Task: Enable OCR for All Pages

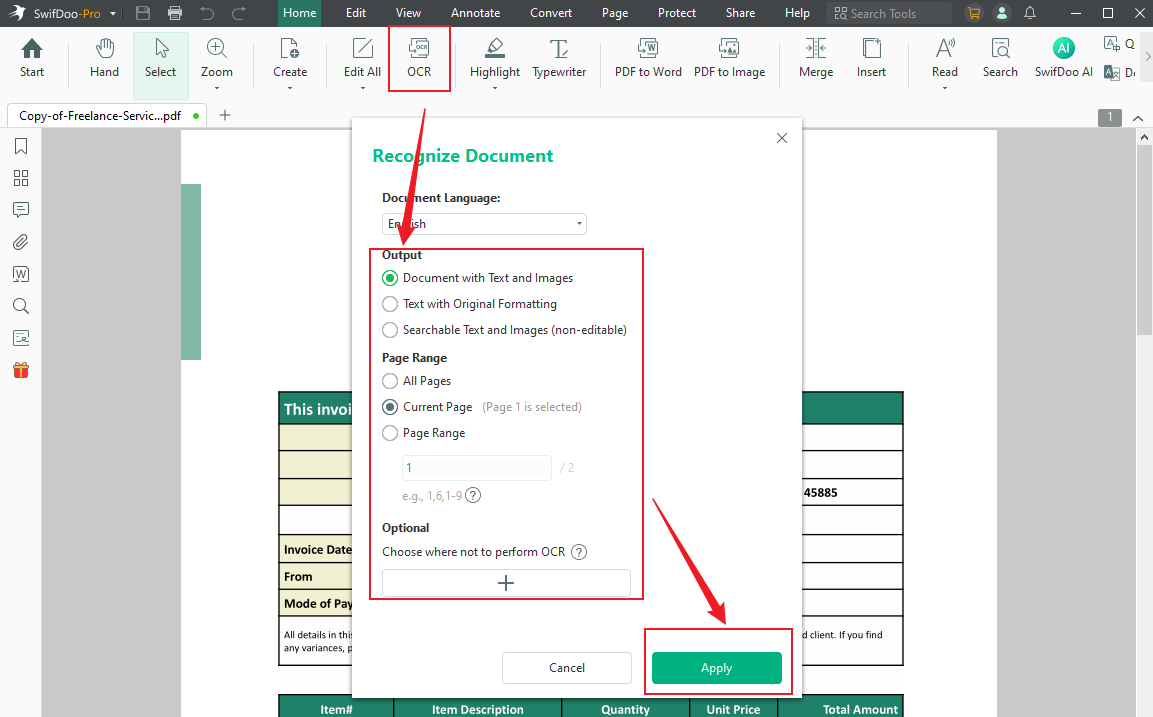Action: pyautogui.click(x=390, y=381)
